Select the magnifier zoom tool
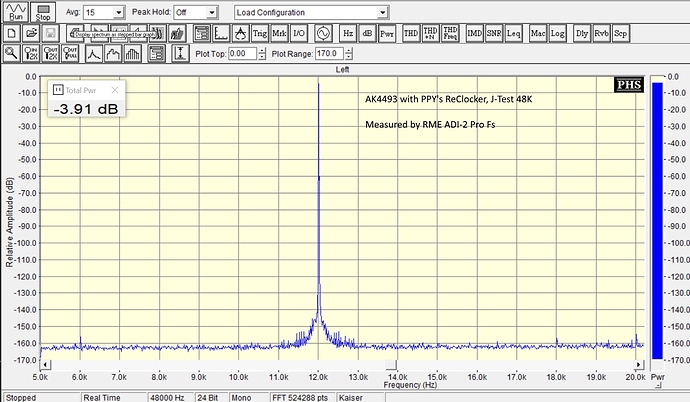Screen dimensions: 690x402 coord(10,53)
